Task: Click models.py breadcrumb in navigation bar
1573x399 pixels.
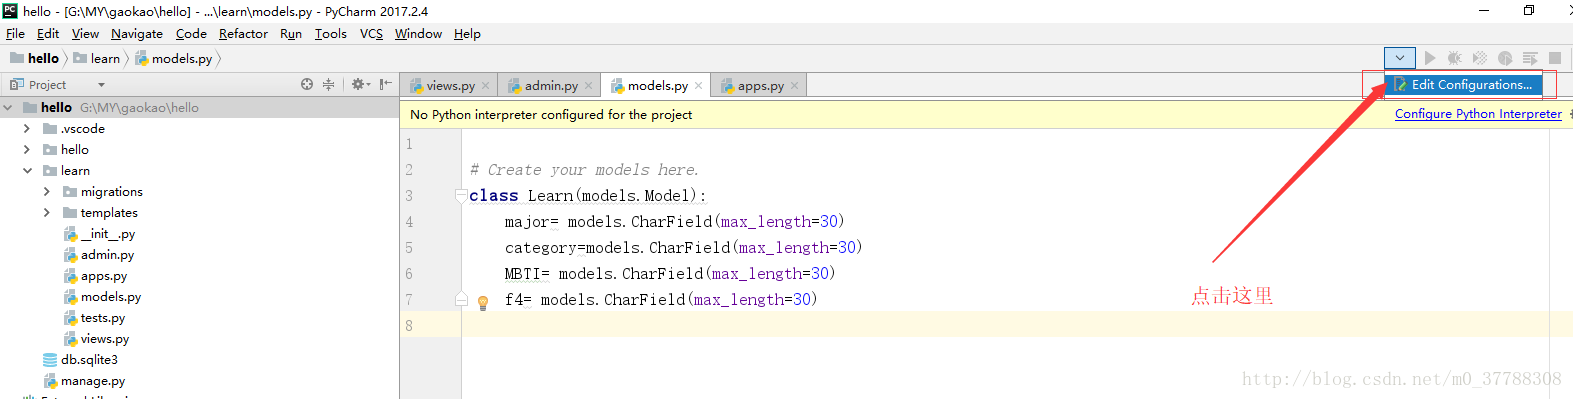Action: pyautogui.click(x=174, y=58)
